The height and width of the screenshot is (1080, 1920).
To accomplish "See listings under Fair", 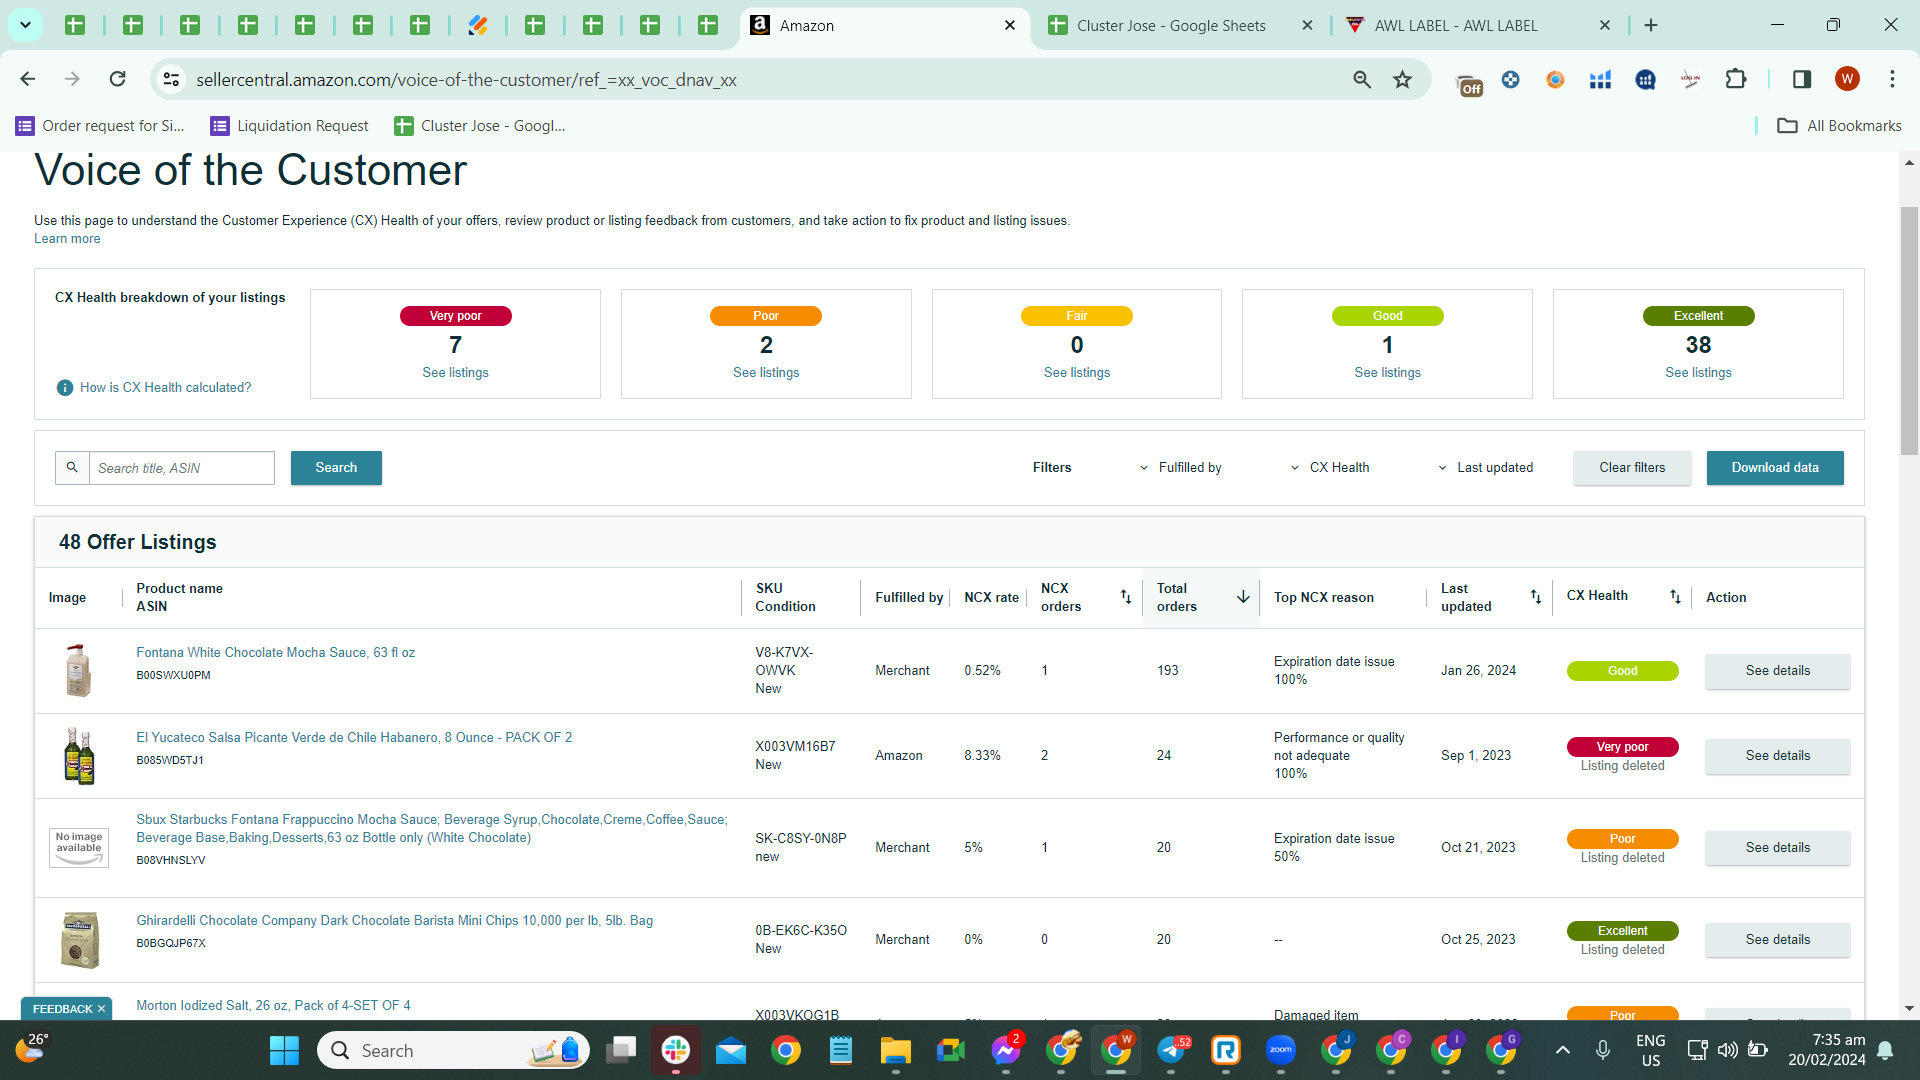I will (x=1077, y=373).
